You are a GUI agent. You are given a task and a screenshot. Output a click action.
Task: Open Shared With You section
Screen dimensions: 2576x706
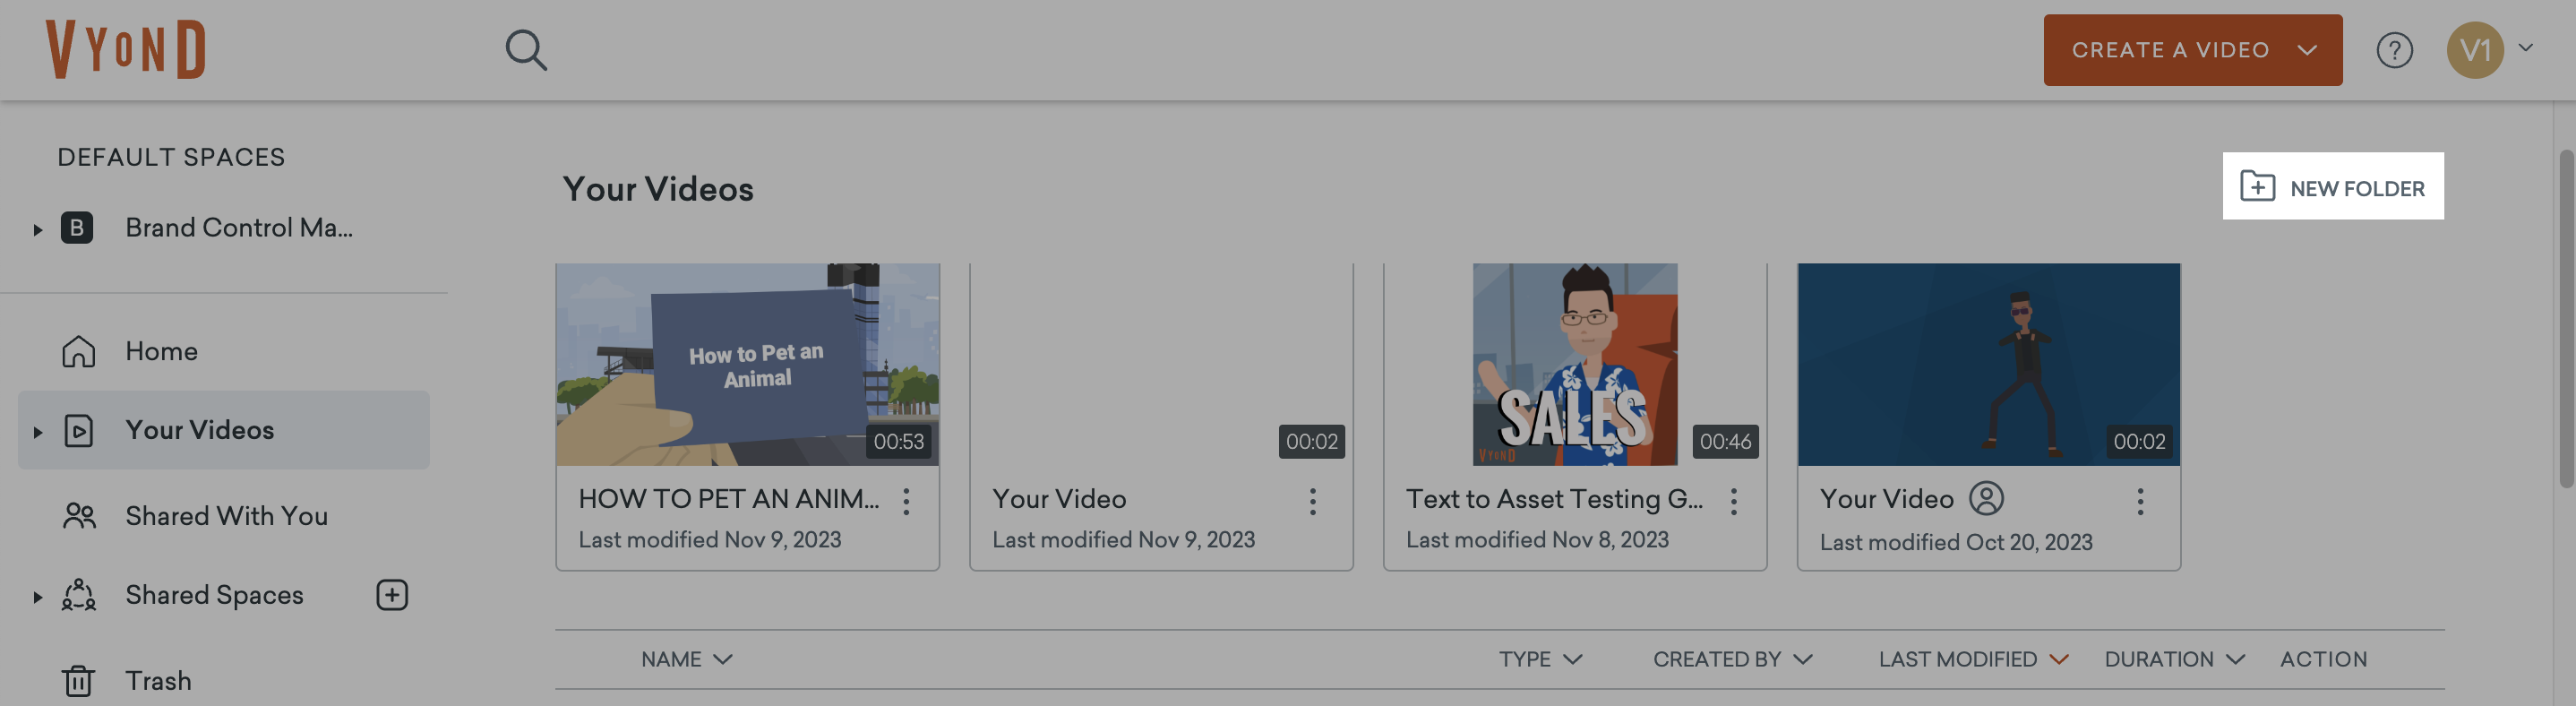click(x=226, y=516)
